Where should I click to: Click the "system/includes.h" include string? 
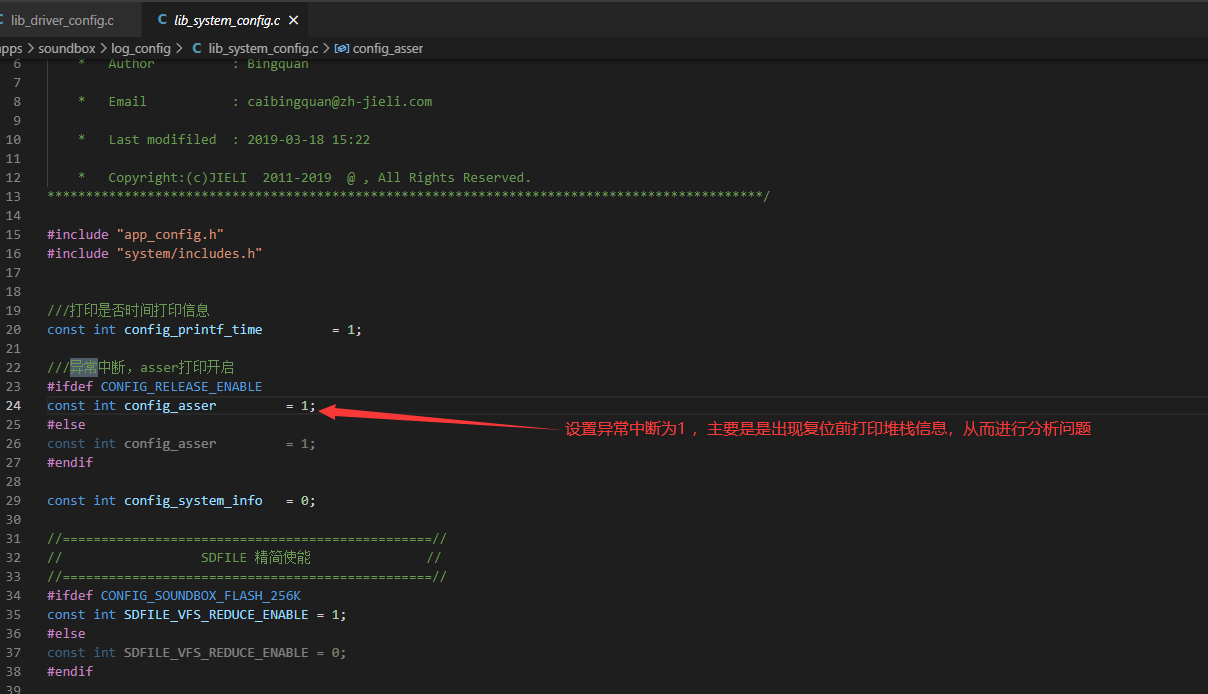click(189, 253)
